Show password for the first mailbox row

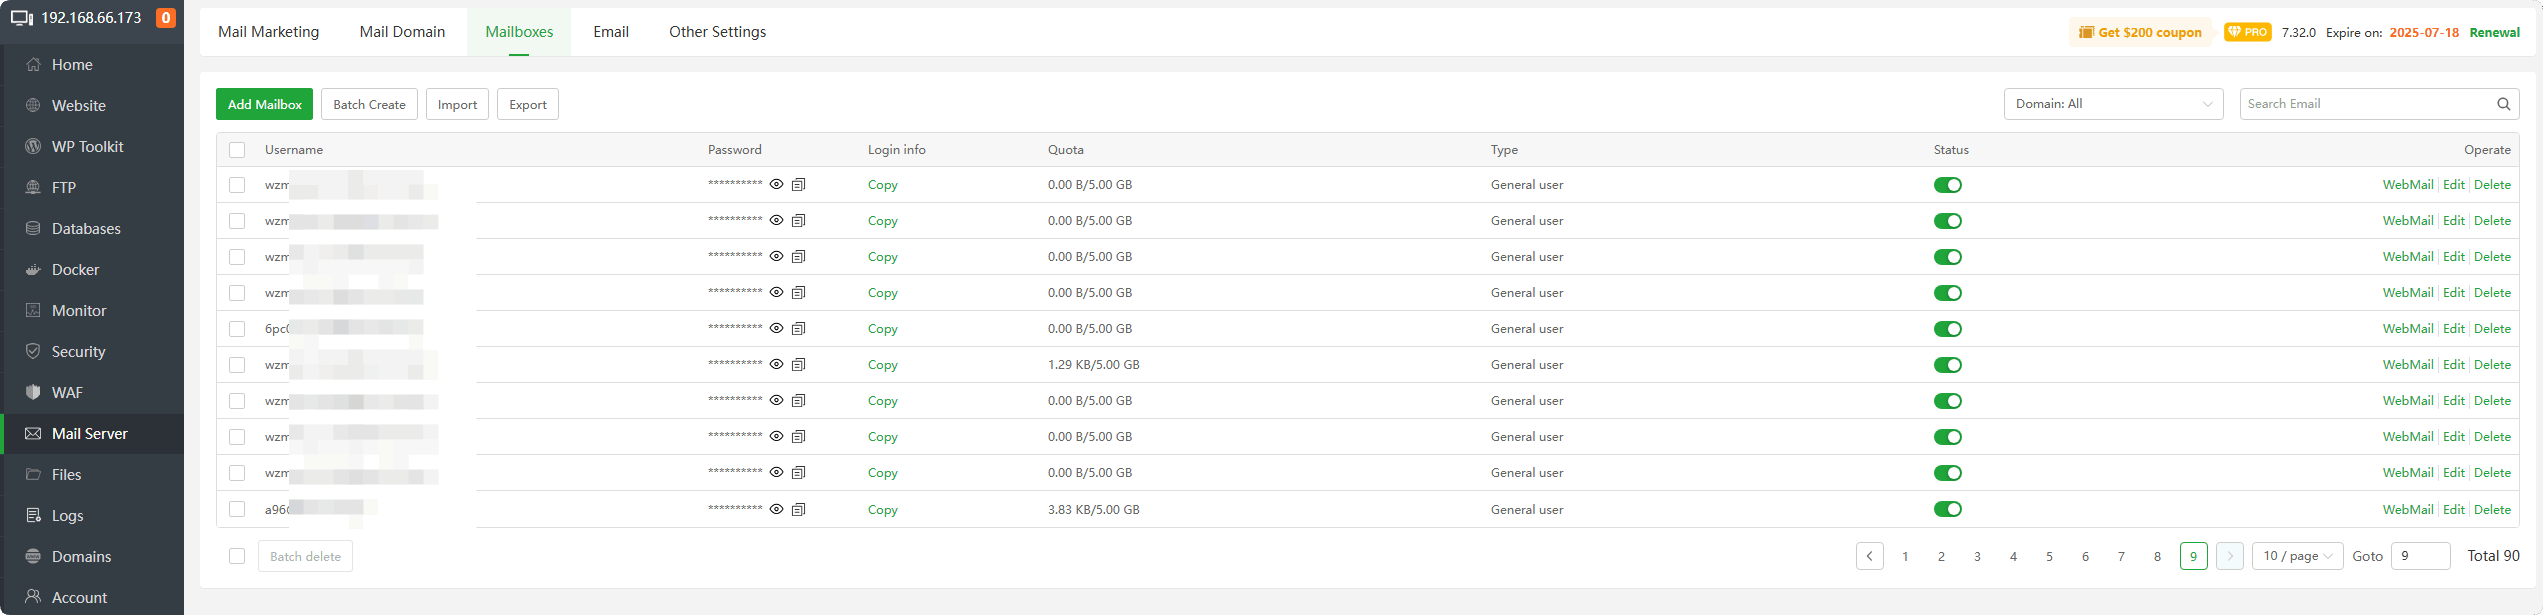[x=776, y=185]
